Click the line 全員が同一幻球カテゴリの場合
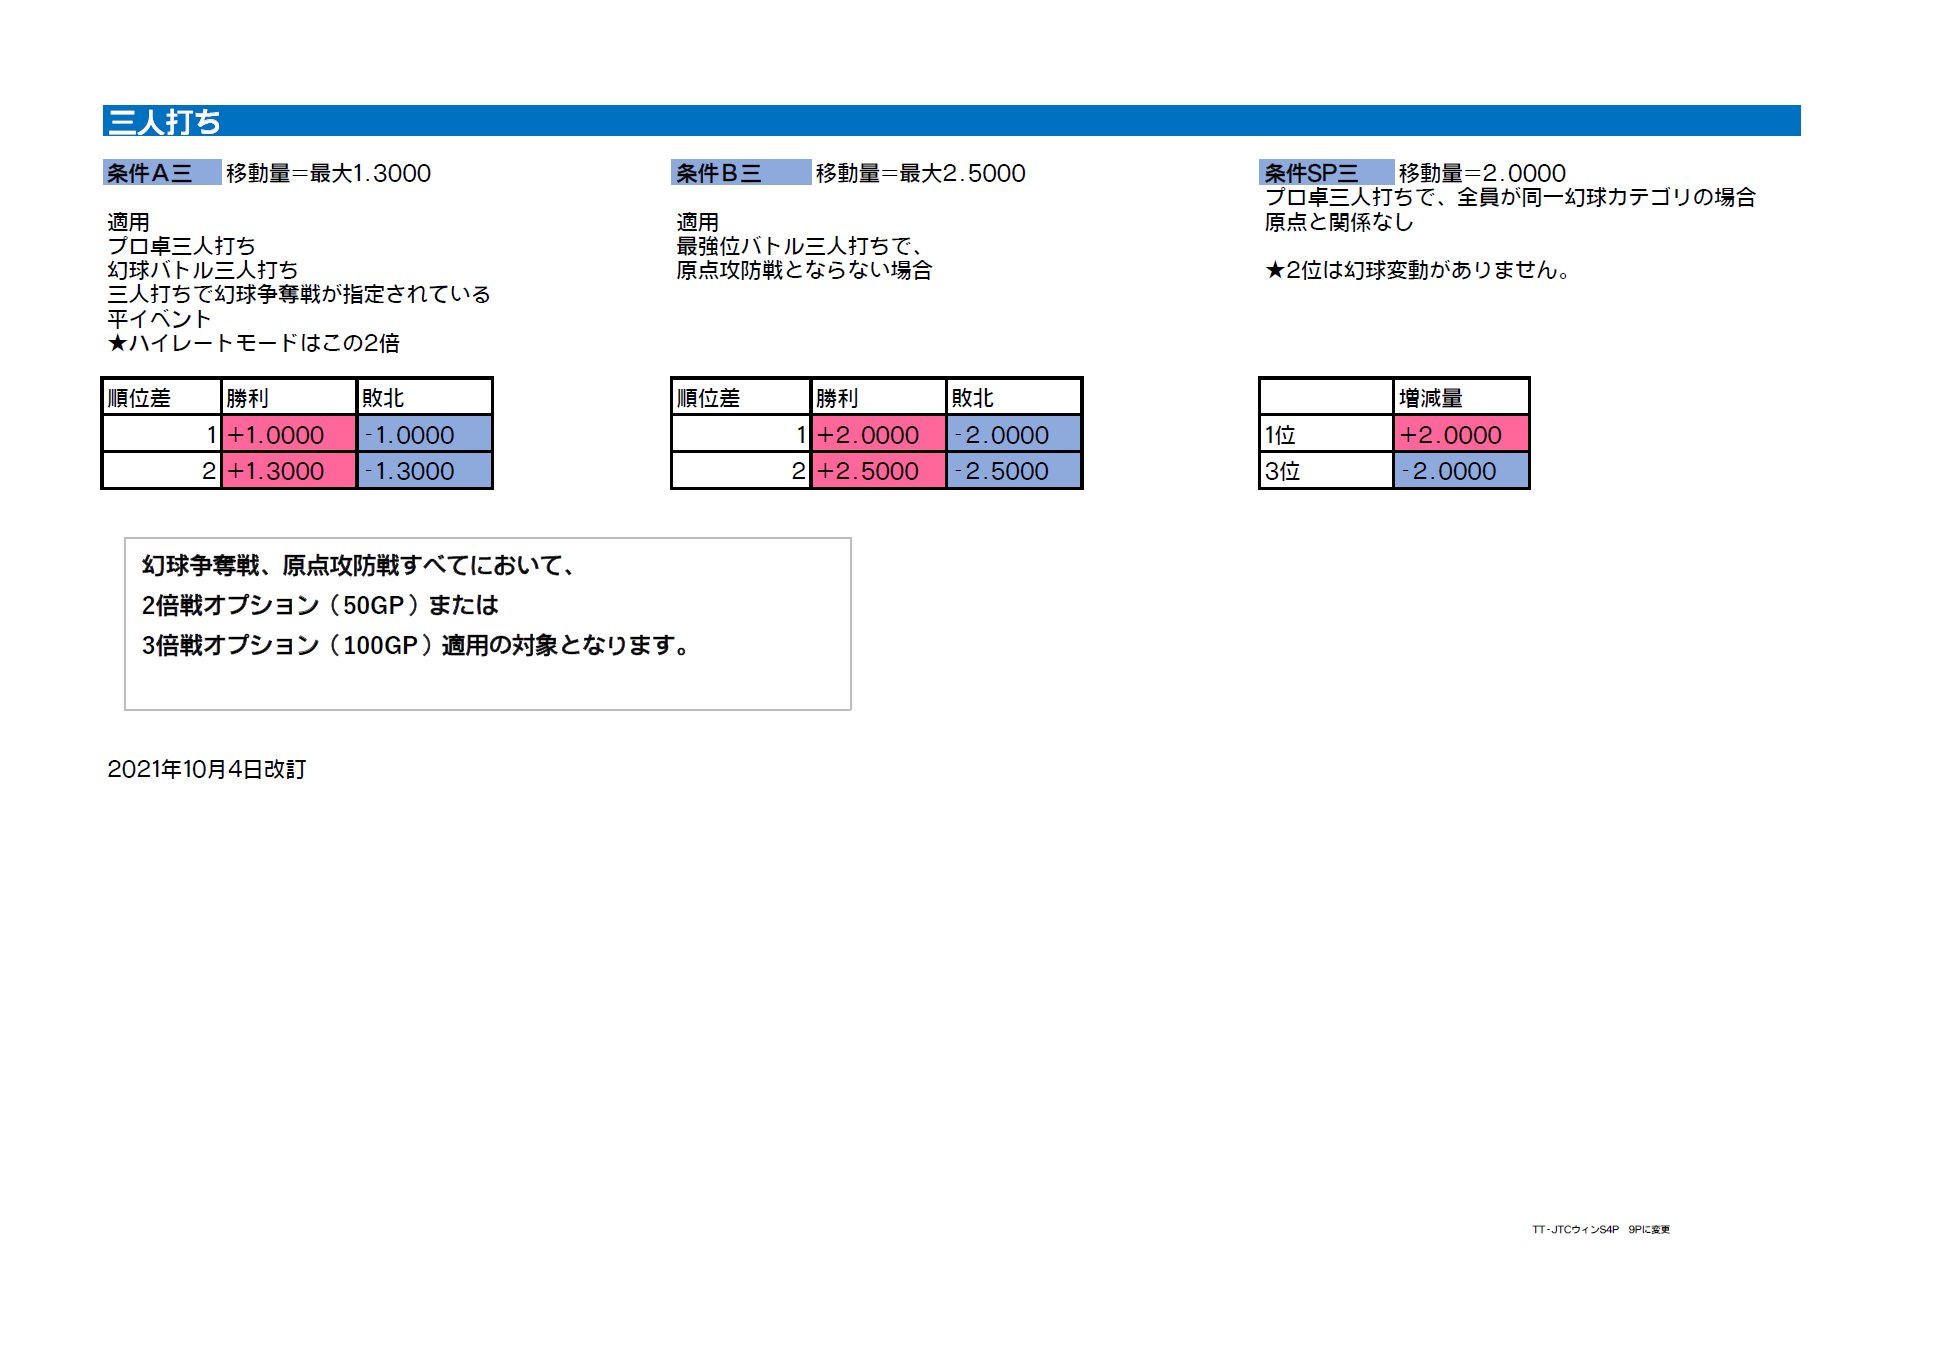1951x1351 pixels. [x=1606, y=197]
